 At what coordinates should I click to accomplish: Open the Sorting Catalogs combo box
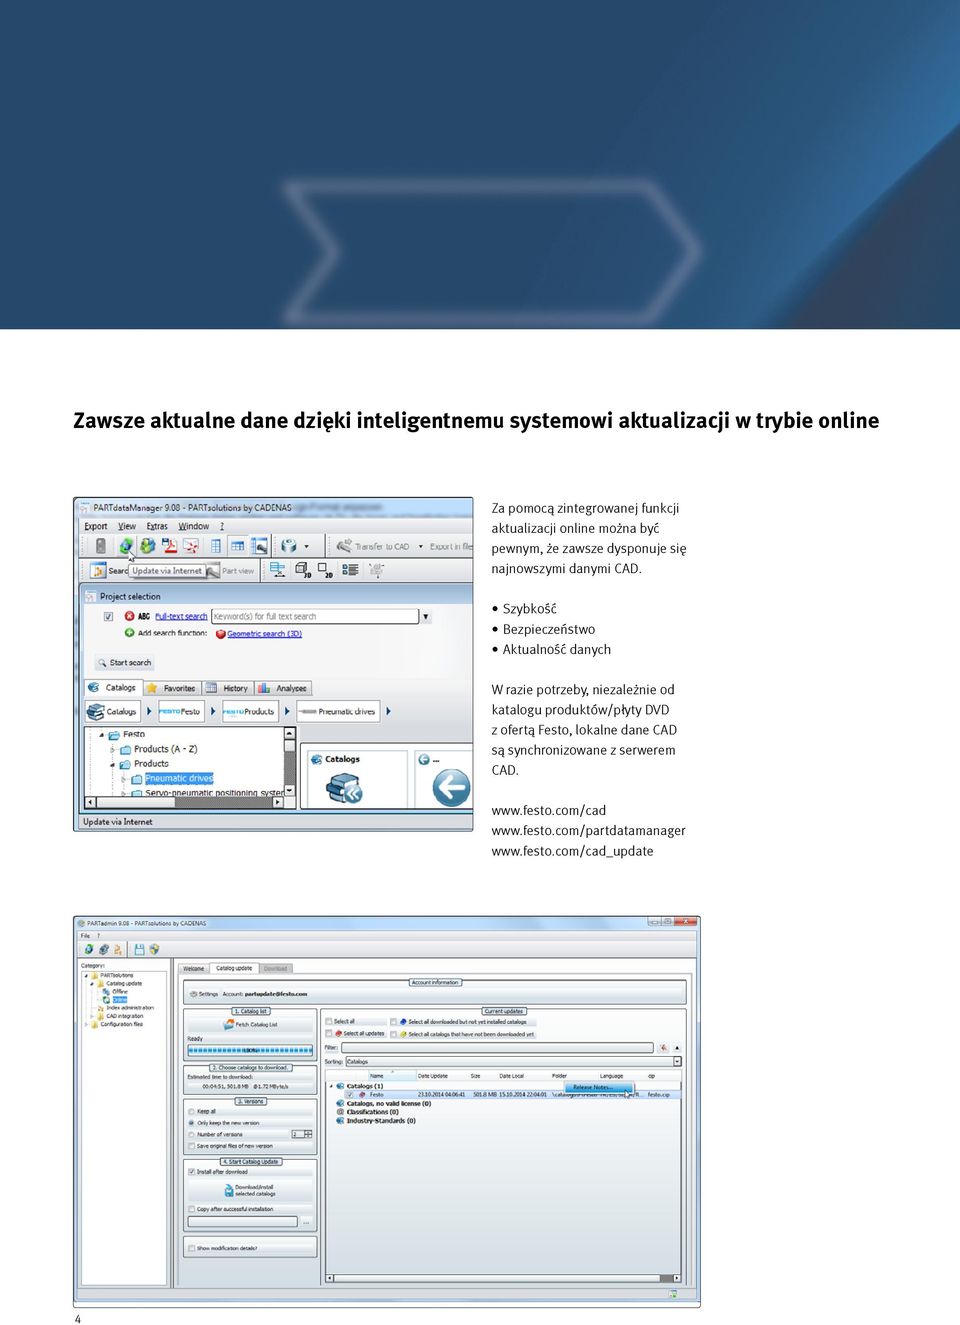tap(514, 1062)
